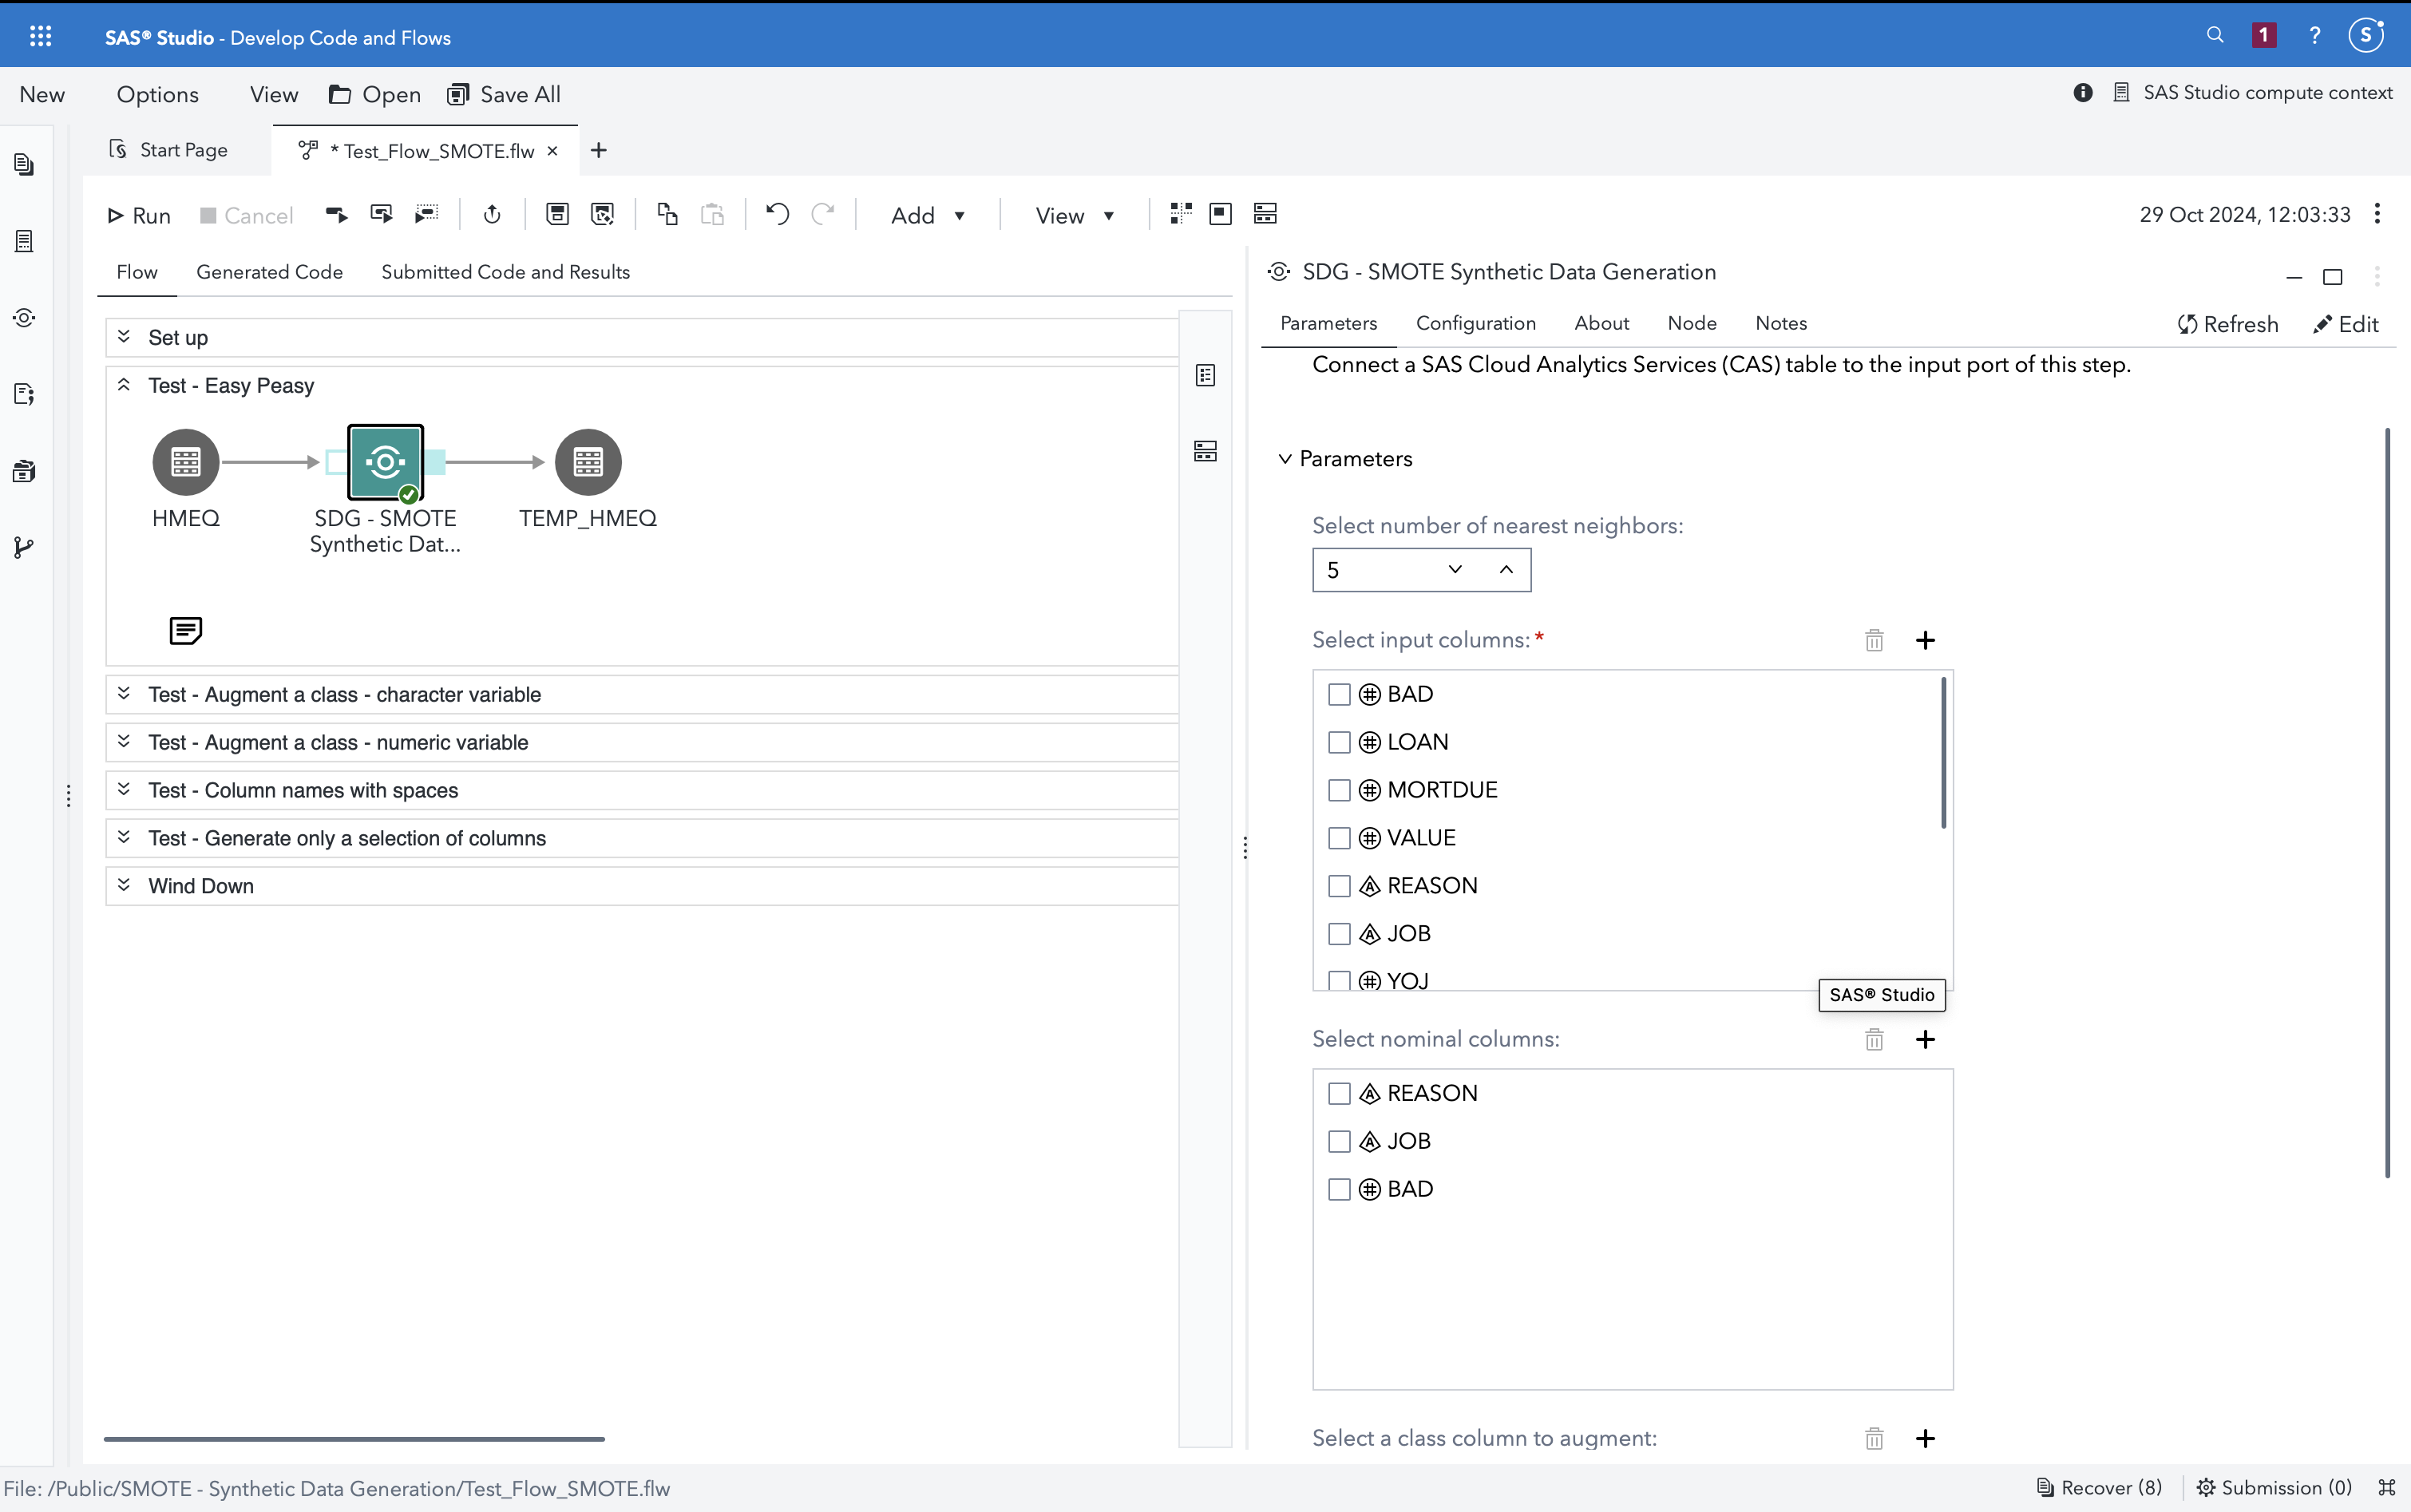Open Submitted Code and Results tab

505,272
